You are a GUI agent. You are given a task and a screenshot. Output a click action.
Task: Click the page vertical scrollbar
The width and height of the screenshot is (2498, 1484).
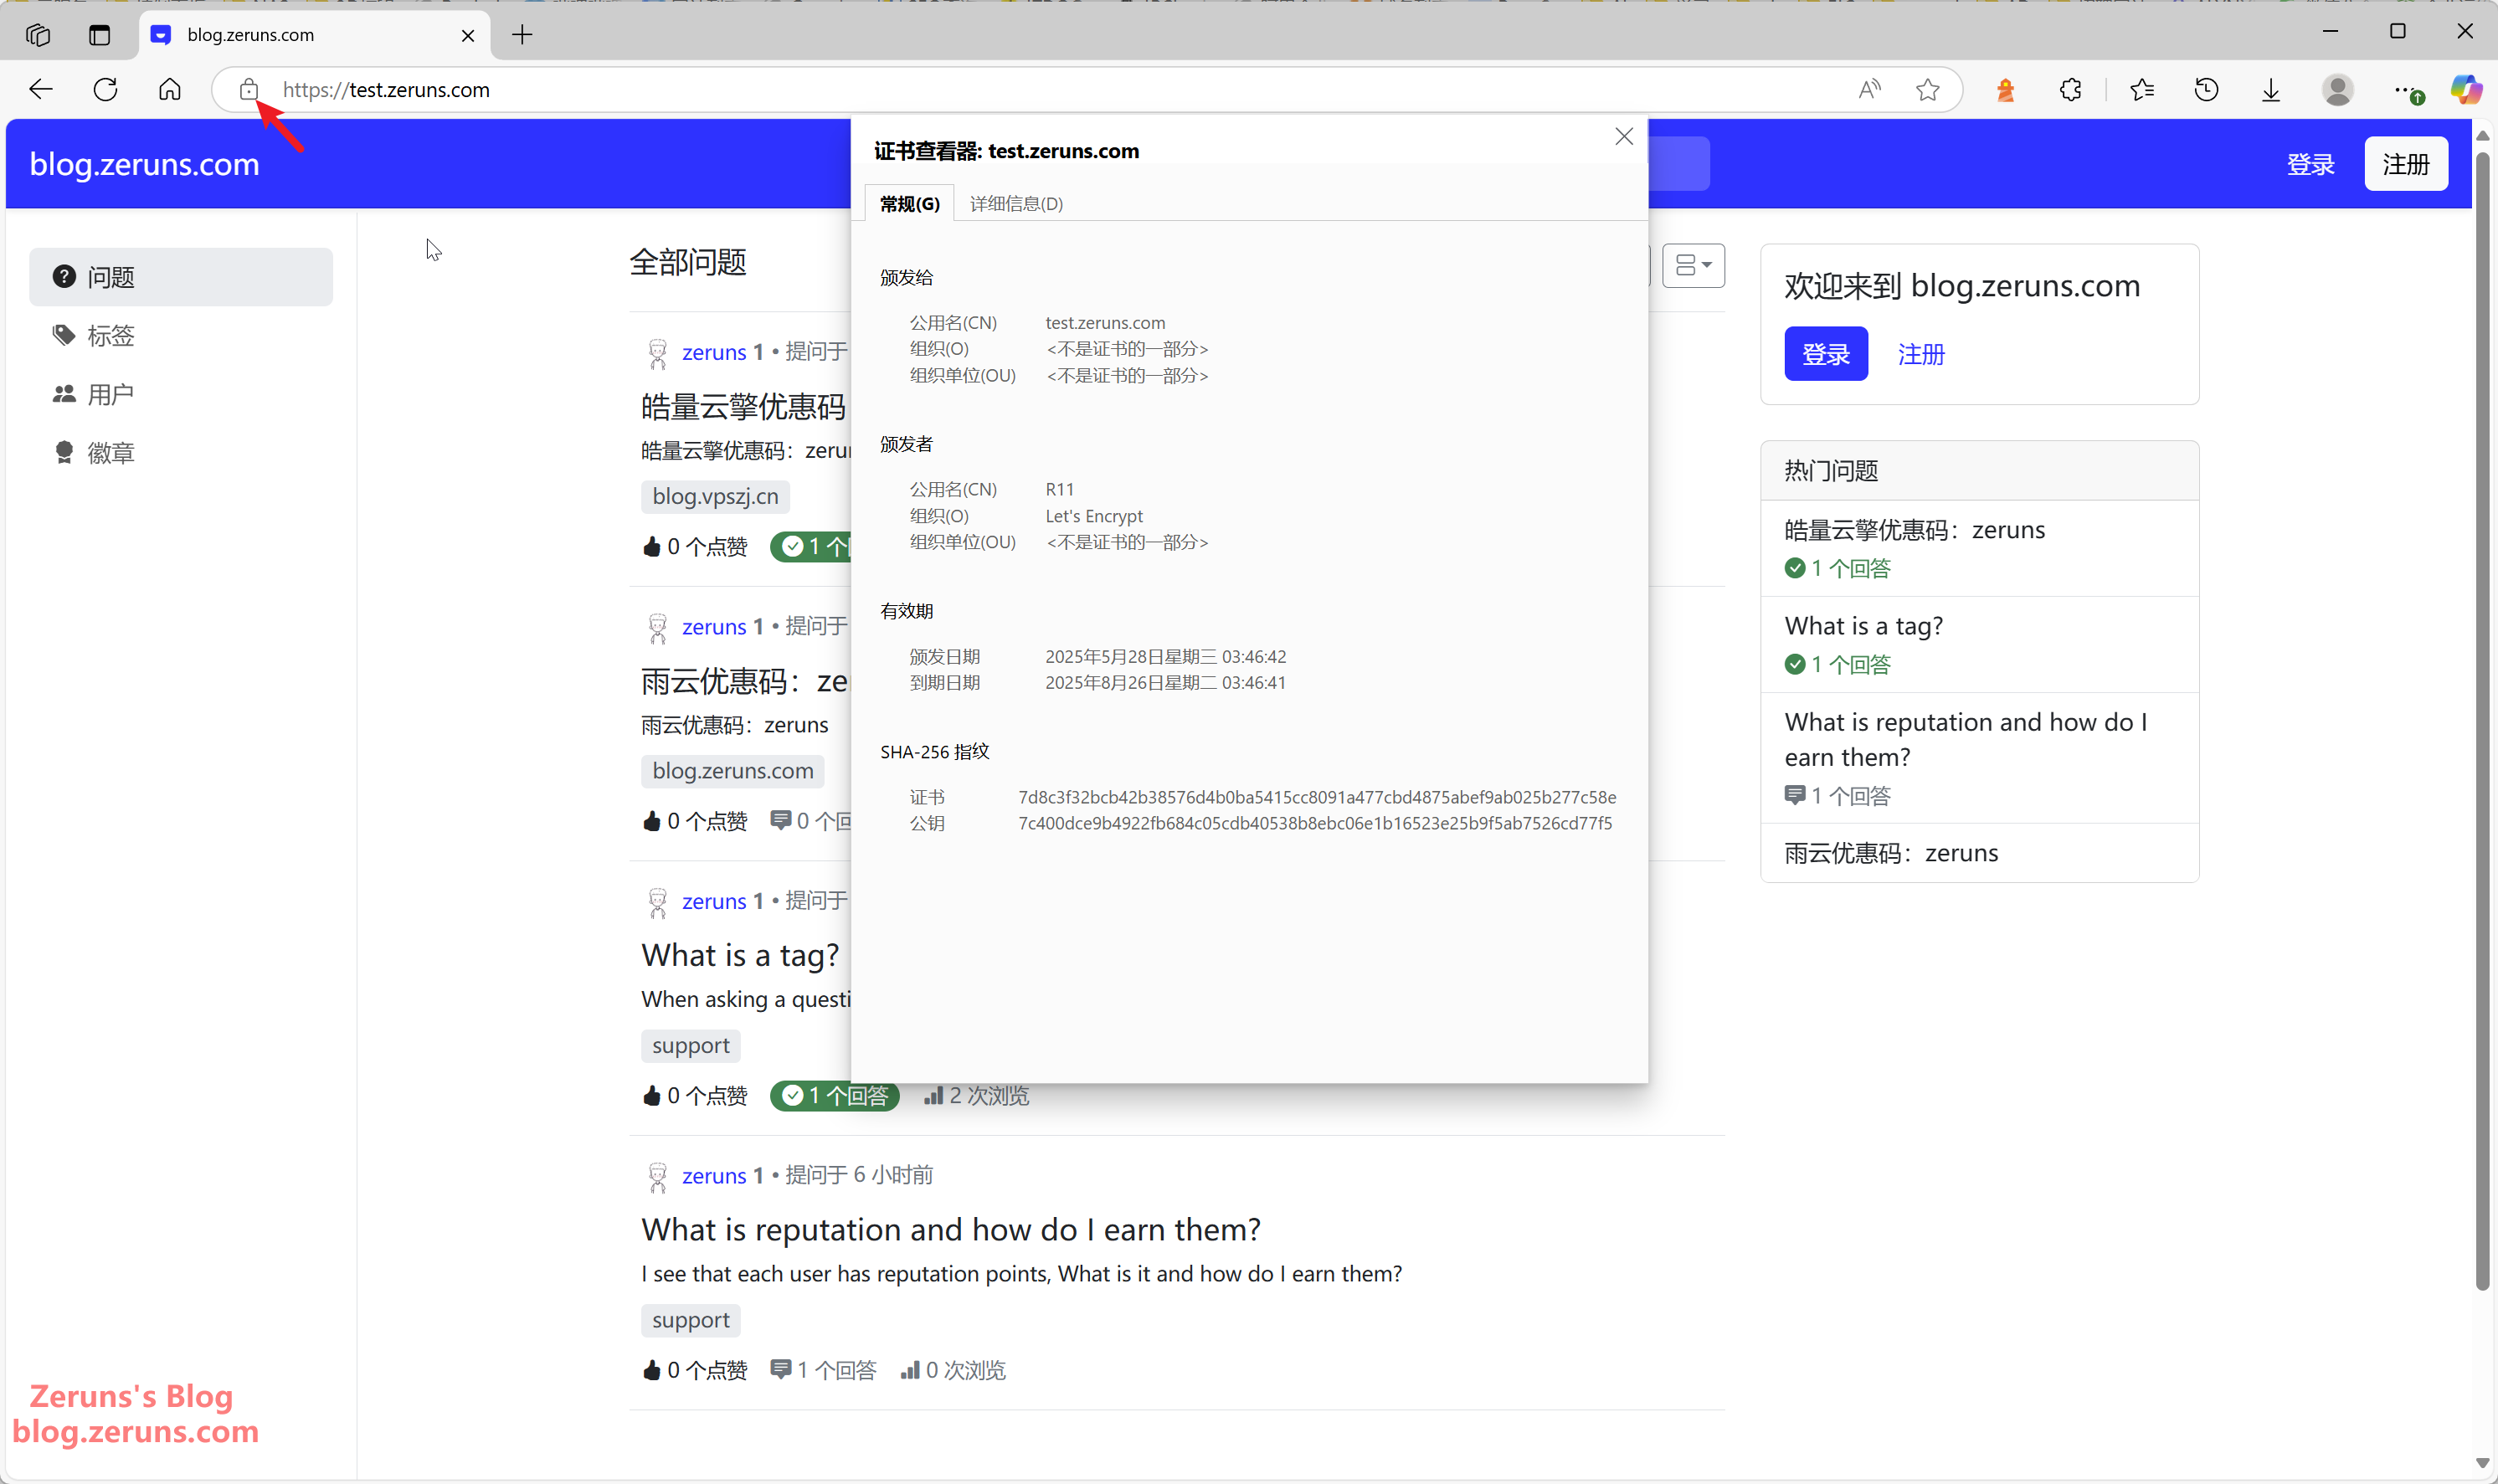2482,720
